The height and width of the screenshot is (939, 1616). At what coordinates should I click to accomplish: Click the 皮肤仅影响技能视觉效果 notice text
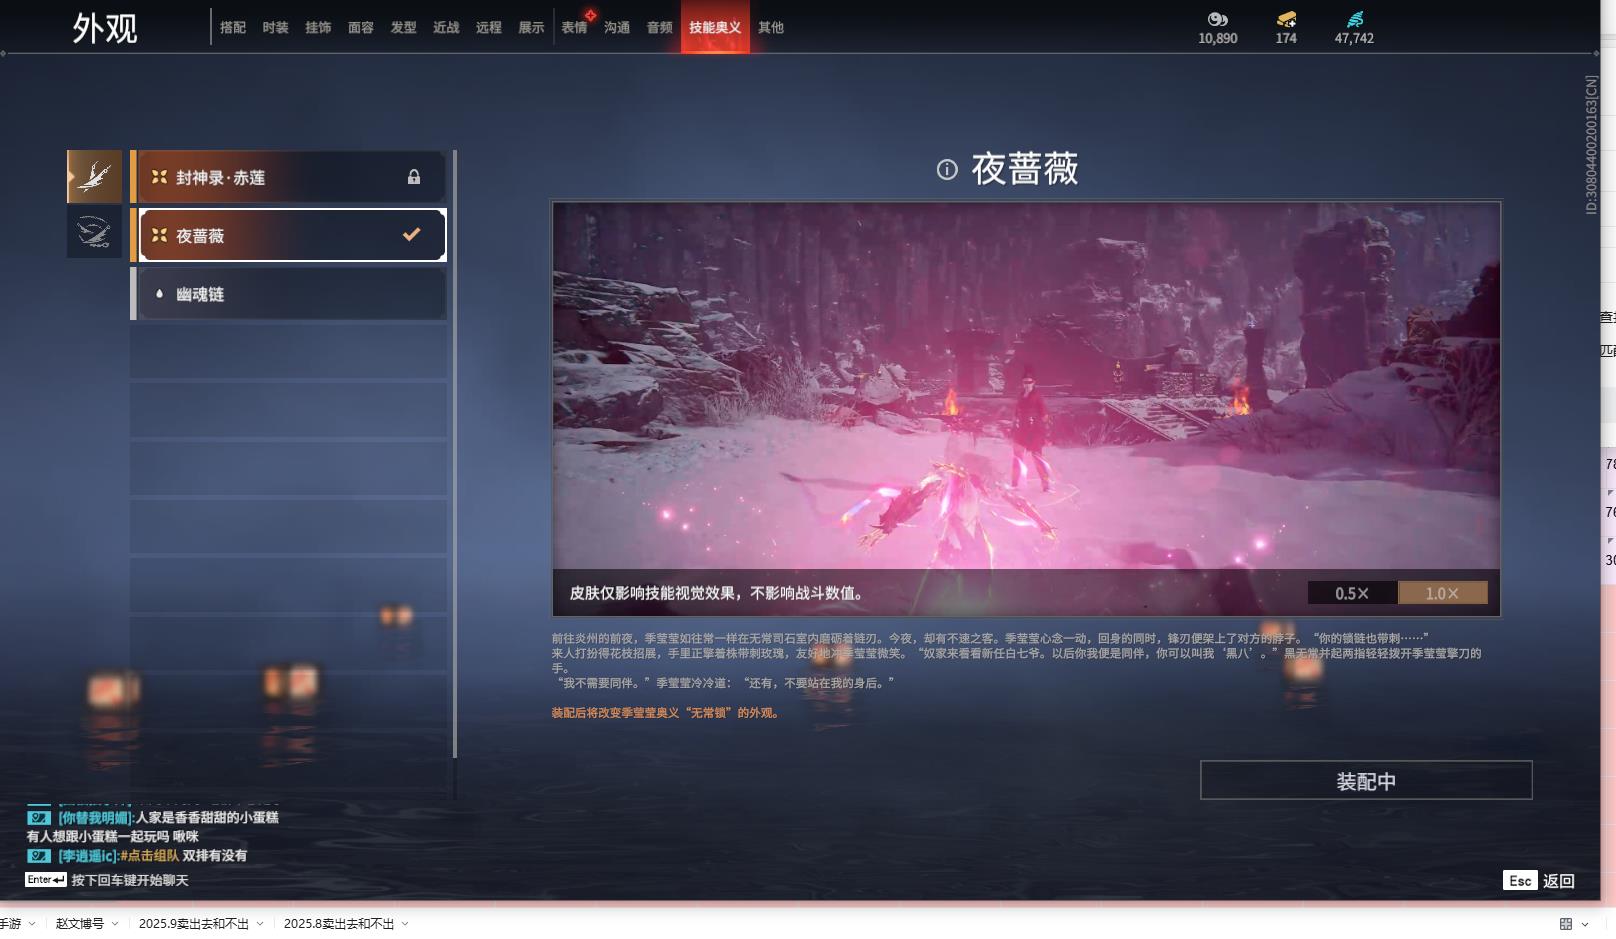pyautogui.click(x=716, y=593)
